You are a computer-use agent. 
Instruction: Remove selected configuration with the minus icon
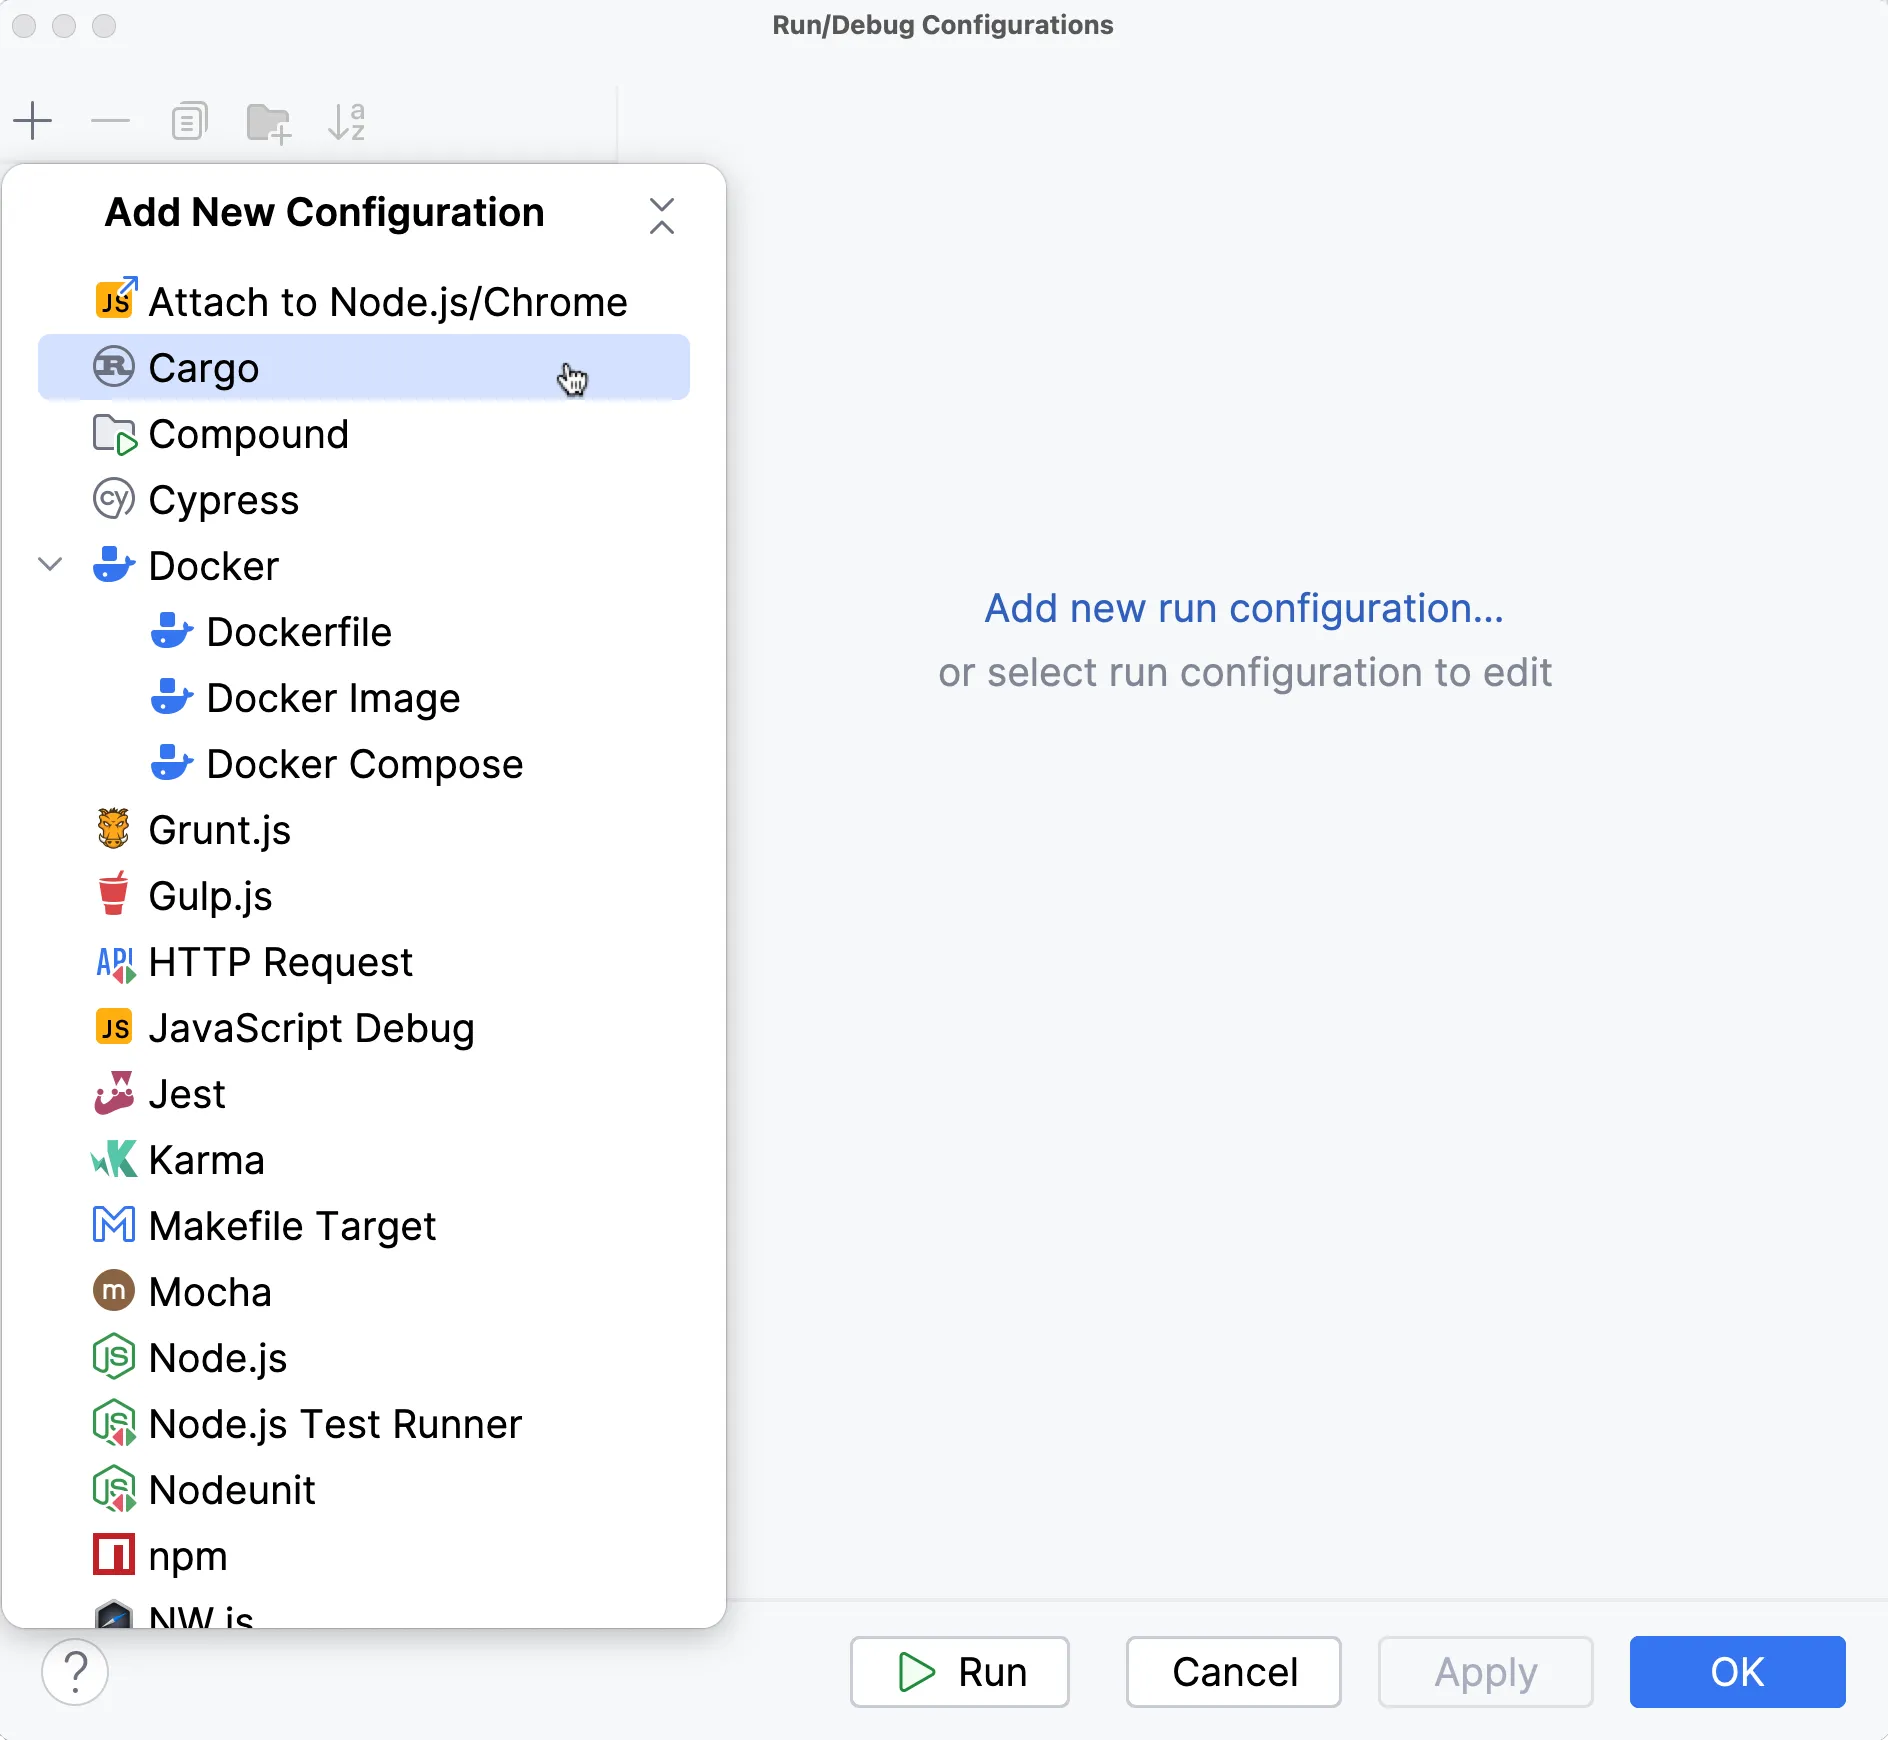click(110, 121)
